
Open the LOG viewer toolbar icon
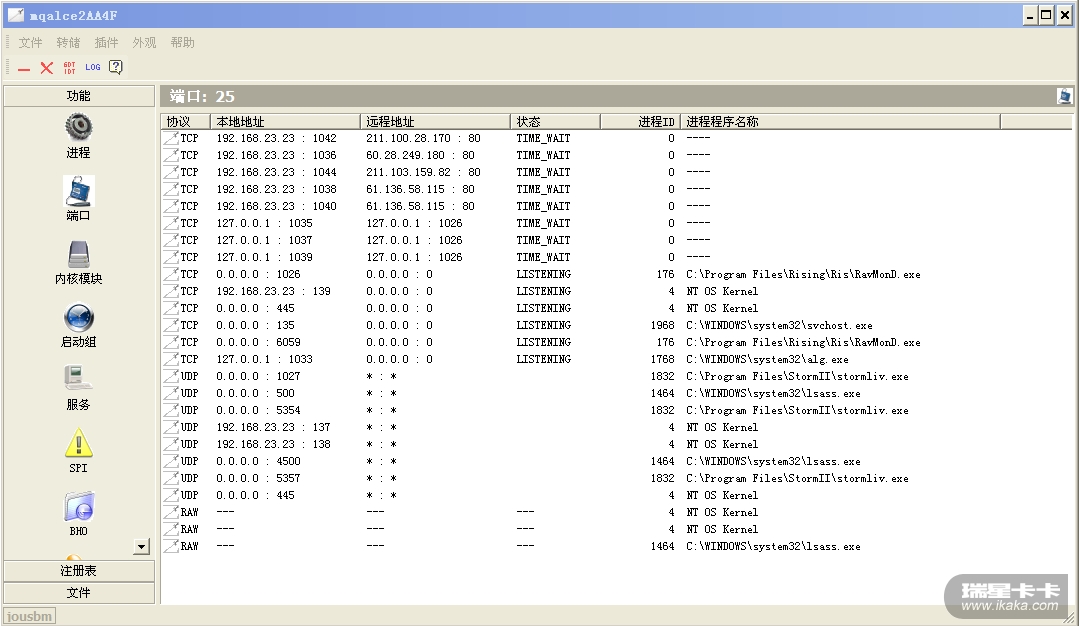93,68
